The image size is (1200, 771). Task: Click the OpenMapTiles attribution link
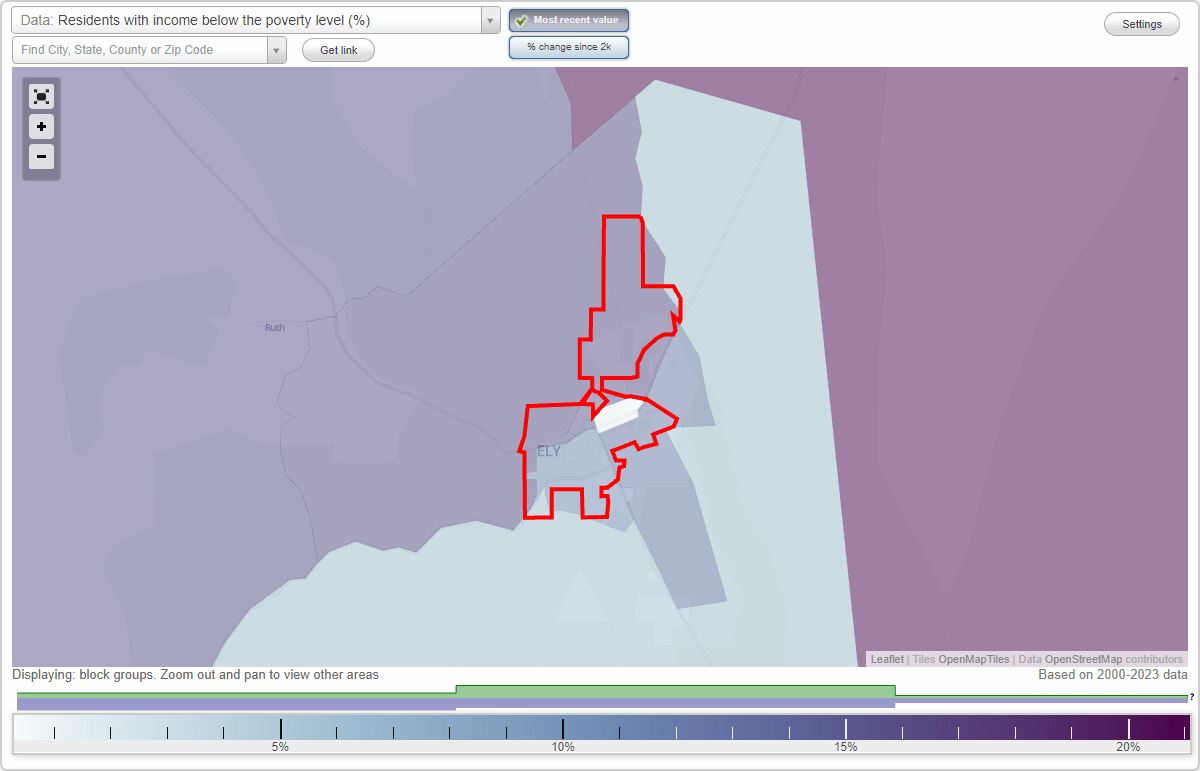coord(972,659)
